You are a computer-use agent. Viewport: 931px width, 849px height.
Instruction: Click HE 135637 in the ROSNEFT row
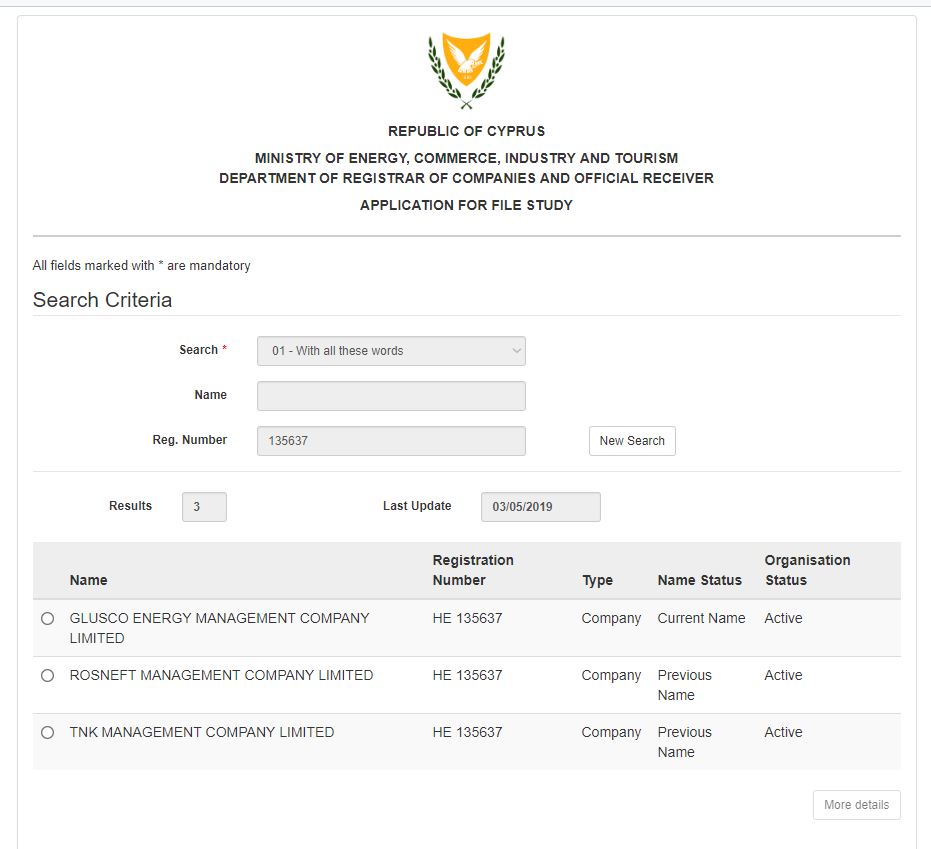click(x=467, y=676)
